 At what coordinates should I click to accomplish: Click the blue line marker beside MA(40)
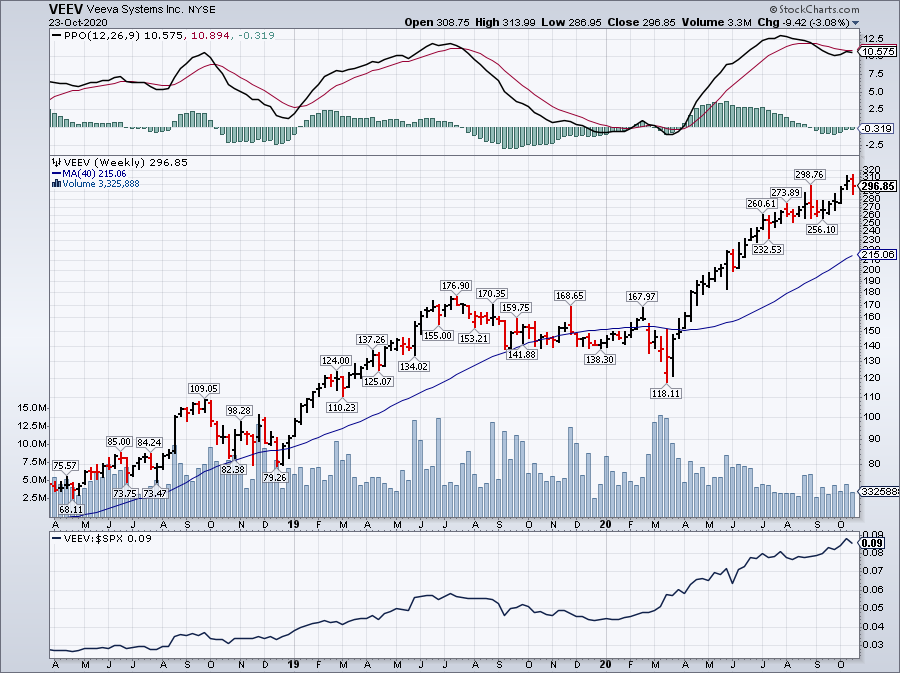click(56, 173)
